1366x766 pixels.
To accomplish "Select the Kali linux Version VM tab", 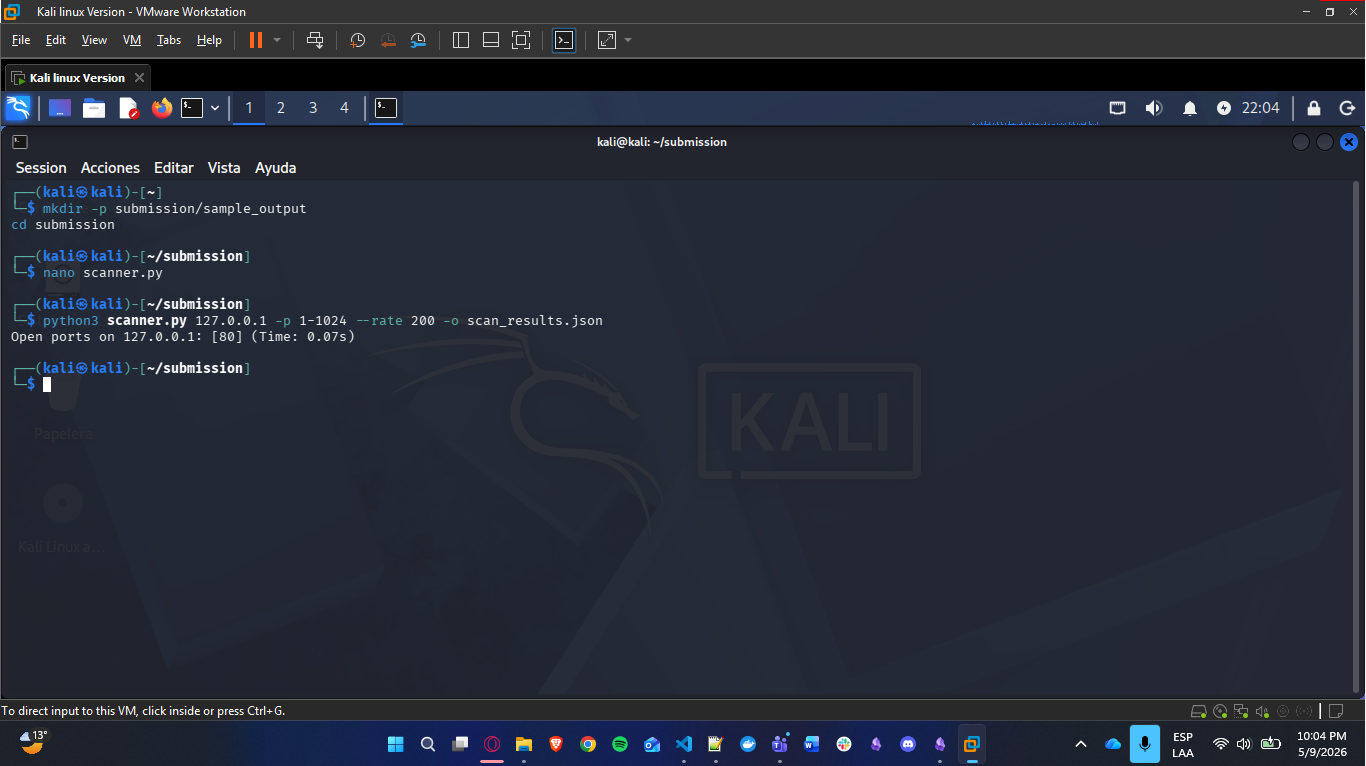I will click(x=78, y=77).
